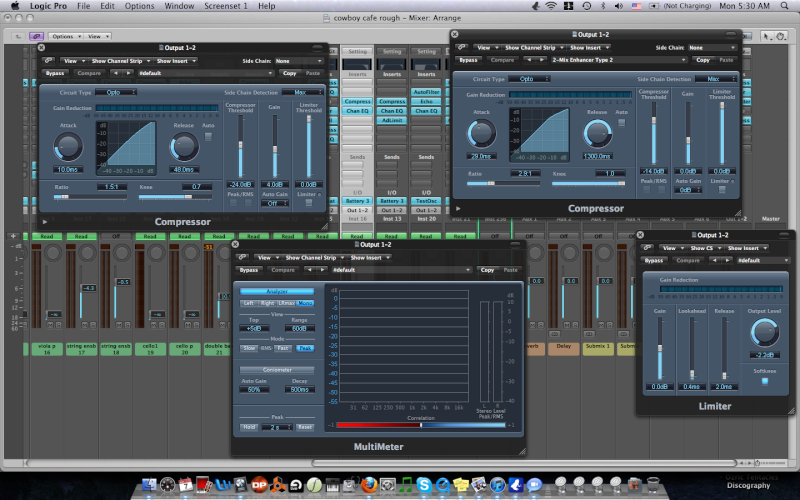
Task: Click Copy in the left Compressor window
Action: (289, 73)
